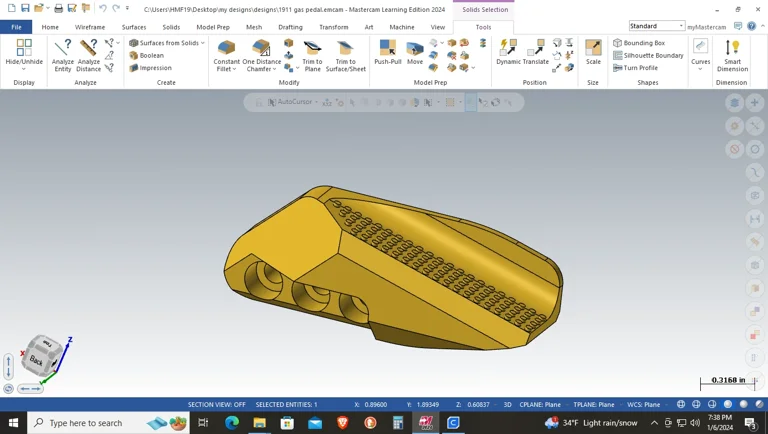Expand the Constant Fillet dropdown arrow
This screenshot has width=768, height=434.
pos(235,69)
